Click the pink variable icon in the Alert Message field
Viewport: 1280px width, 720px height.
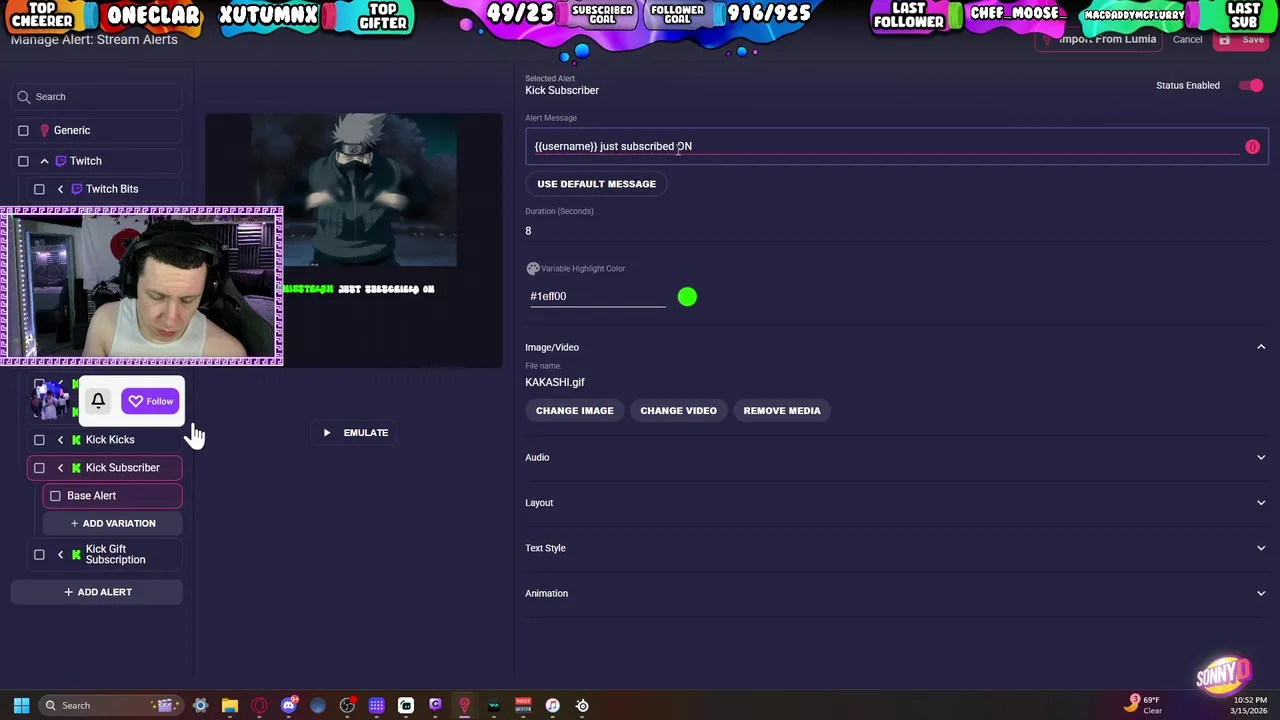pyautogui.click(x=1252, y=147)
